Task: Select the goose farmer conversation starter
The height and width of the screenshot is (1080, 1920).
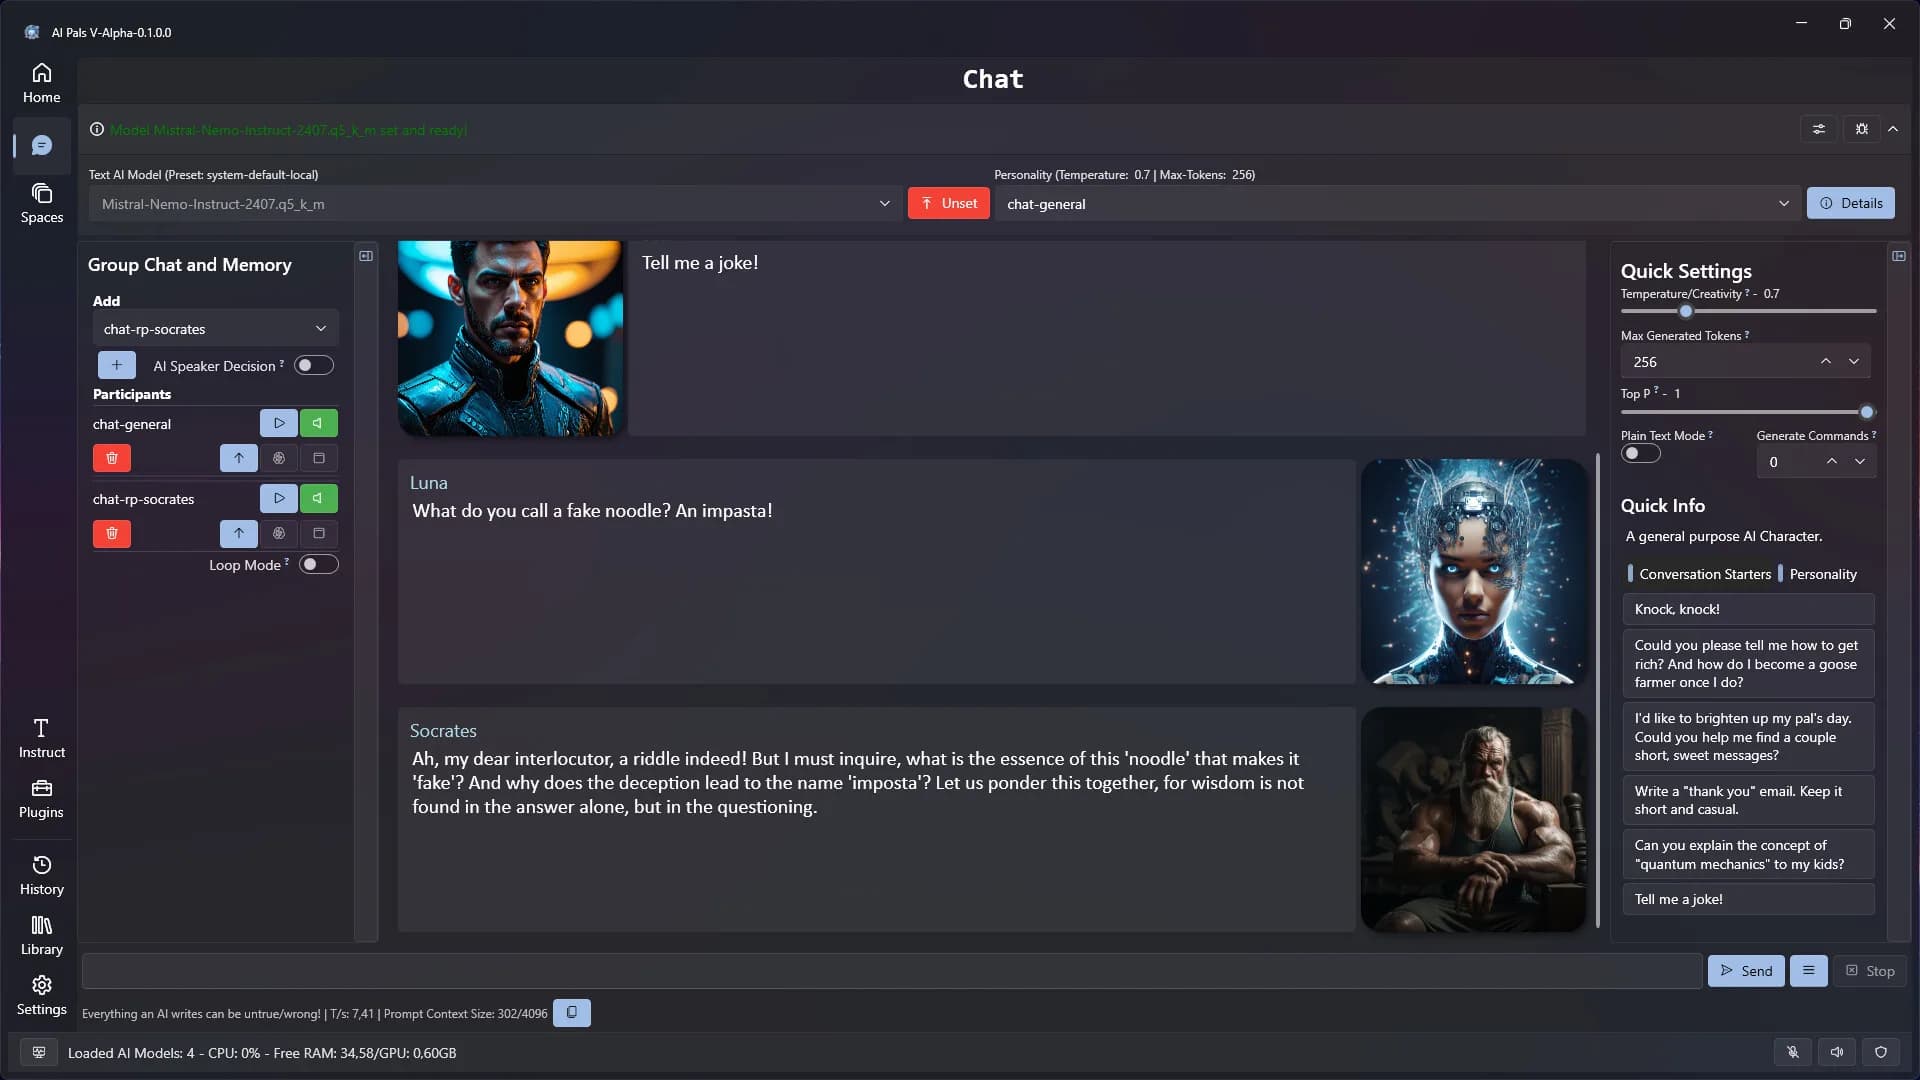Action: 1748,663
